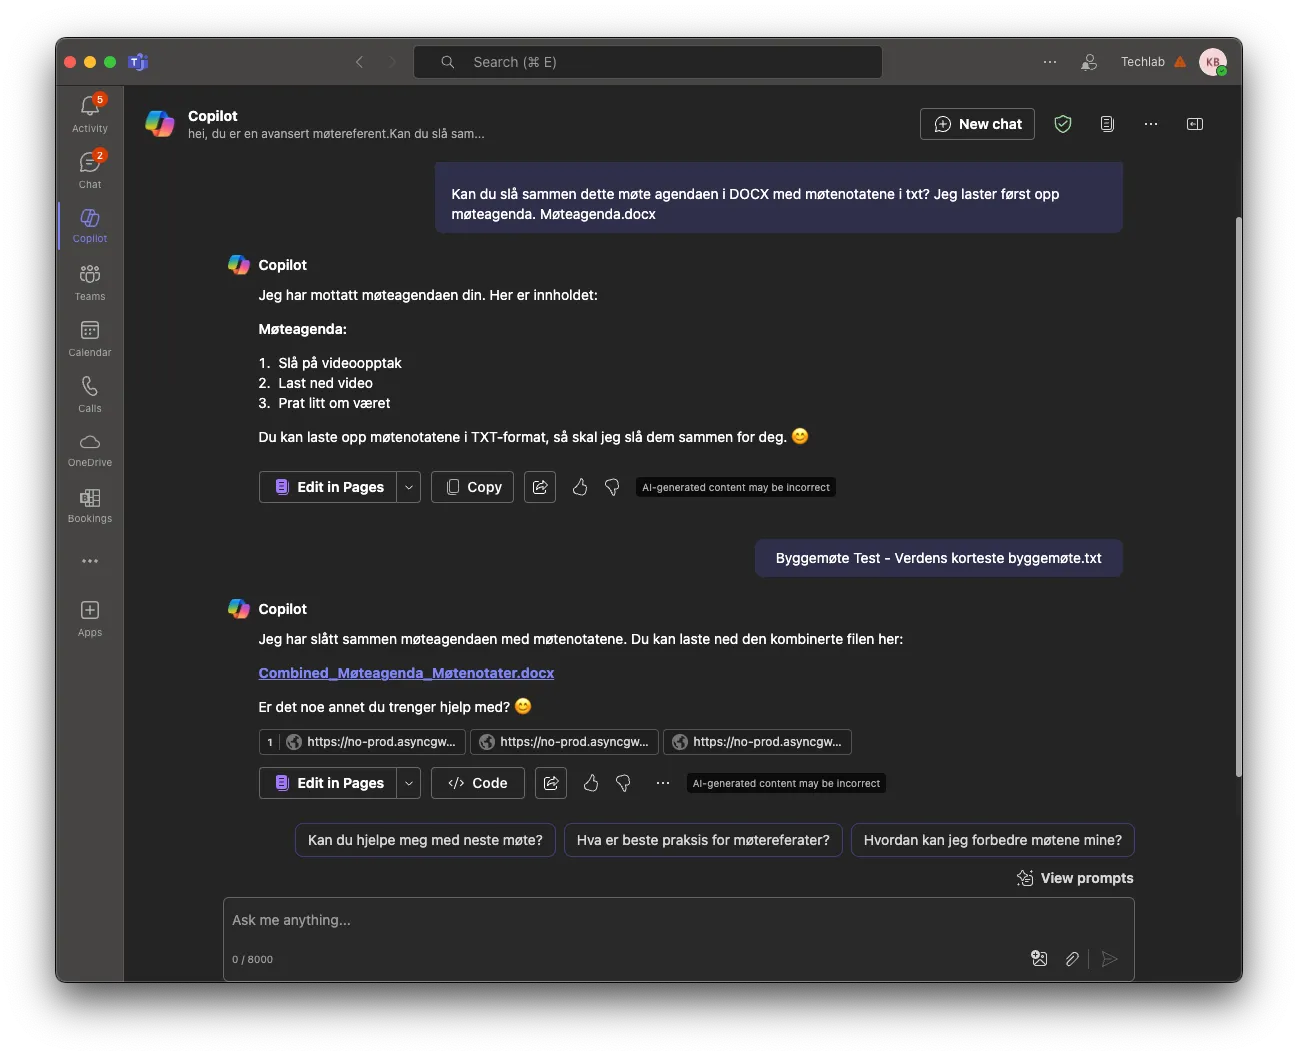
Task: Open the Activity feed in the sidebar
Action: 90,113
